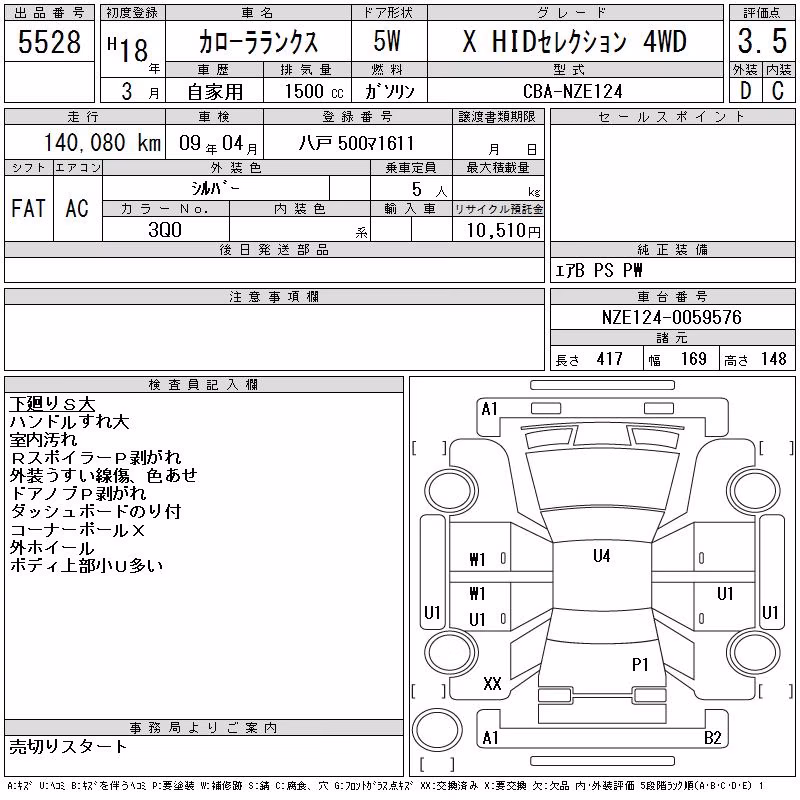Click the shift type FAT
This screenshot has width=800, height=800.
tap(29, 208)
